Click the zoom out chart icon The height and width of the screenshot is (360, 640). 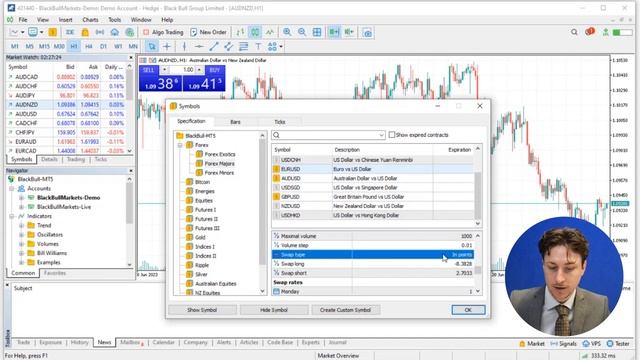point(302,32)
